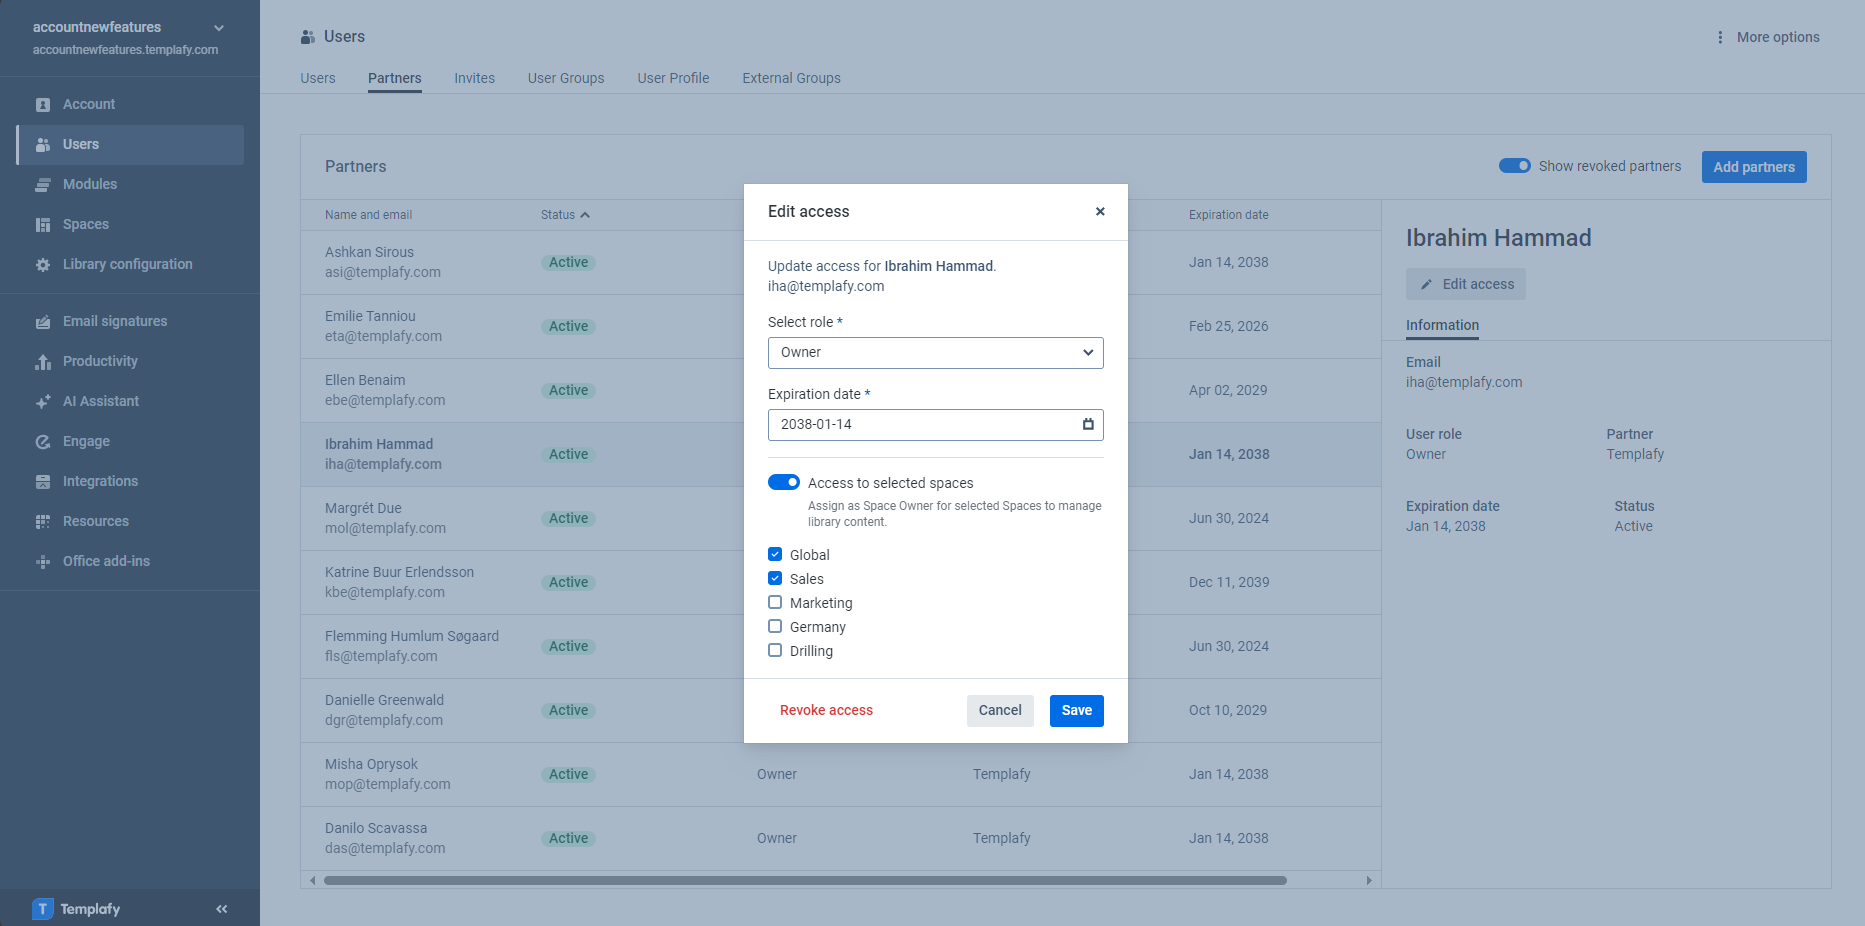The height and width of the screenshot is (926, 1865).
Task: Check the Marketing space checkbox
Action: click(775, 602)
